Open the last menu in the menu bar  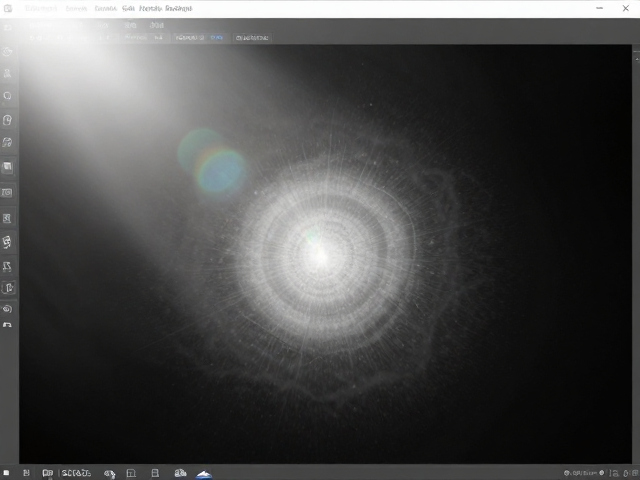tap(178, 8)
